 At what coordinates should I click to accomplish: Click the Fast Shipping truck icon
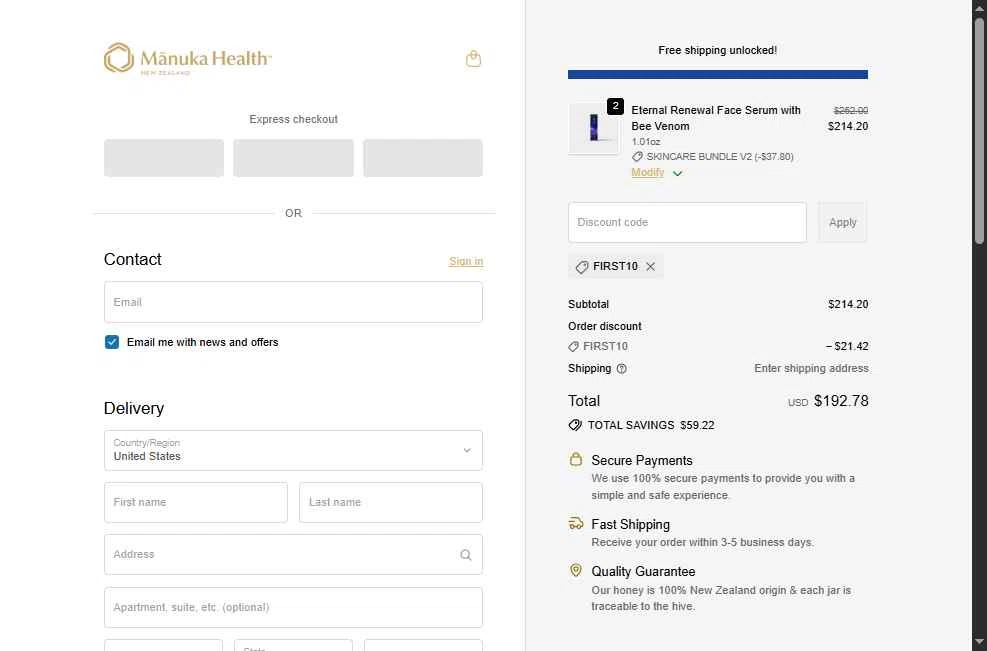[x=575, y=523]
